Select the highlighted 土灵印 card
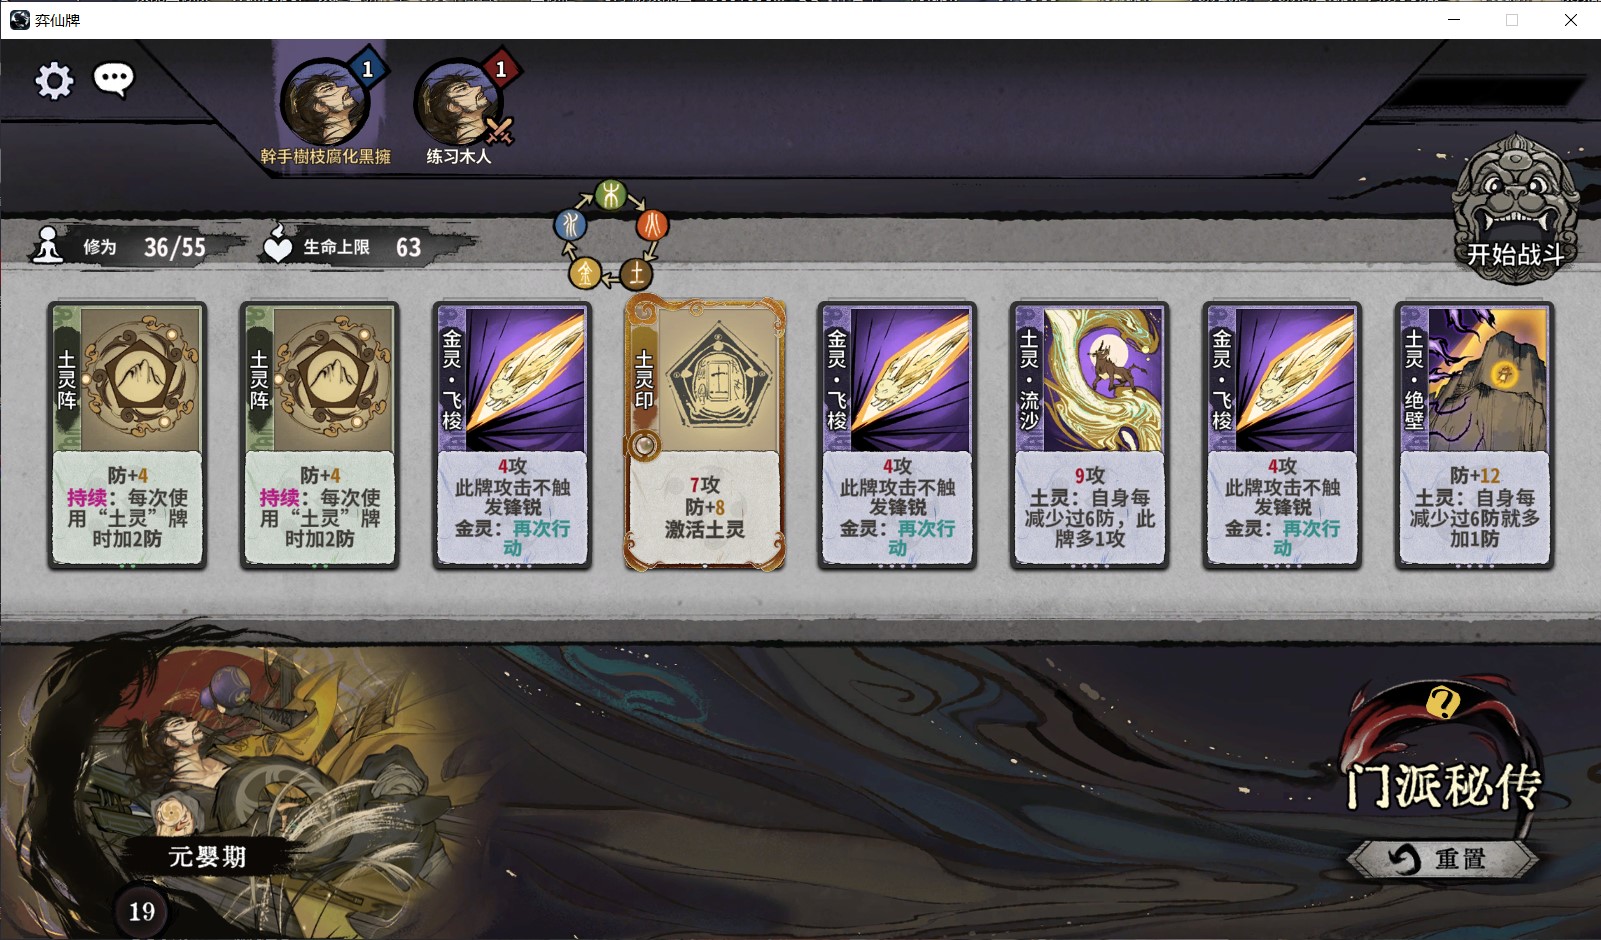The image size is (1601, 940). tap(705, 434)
